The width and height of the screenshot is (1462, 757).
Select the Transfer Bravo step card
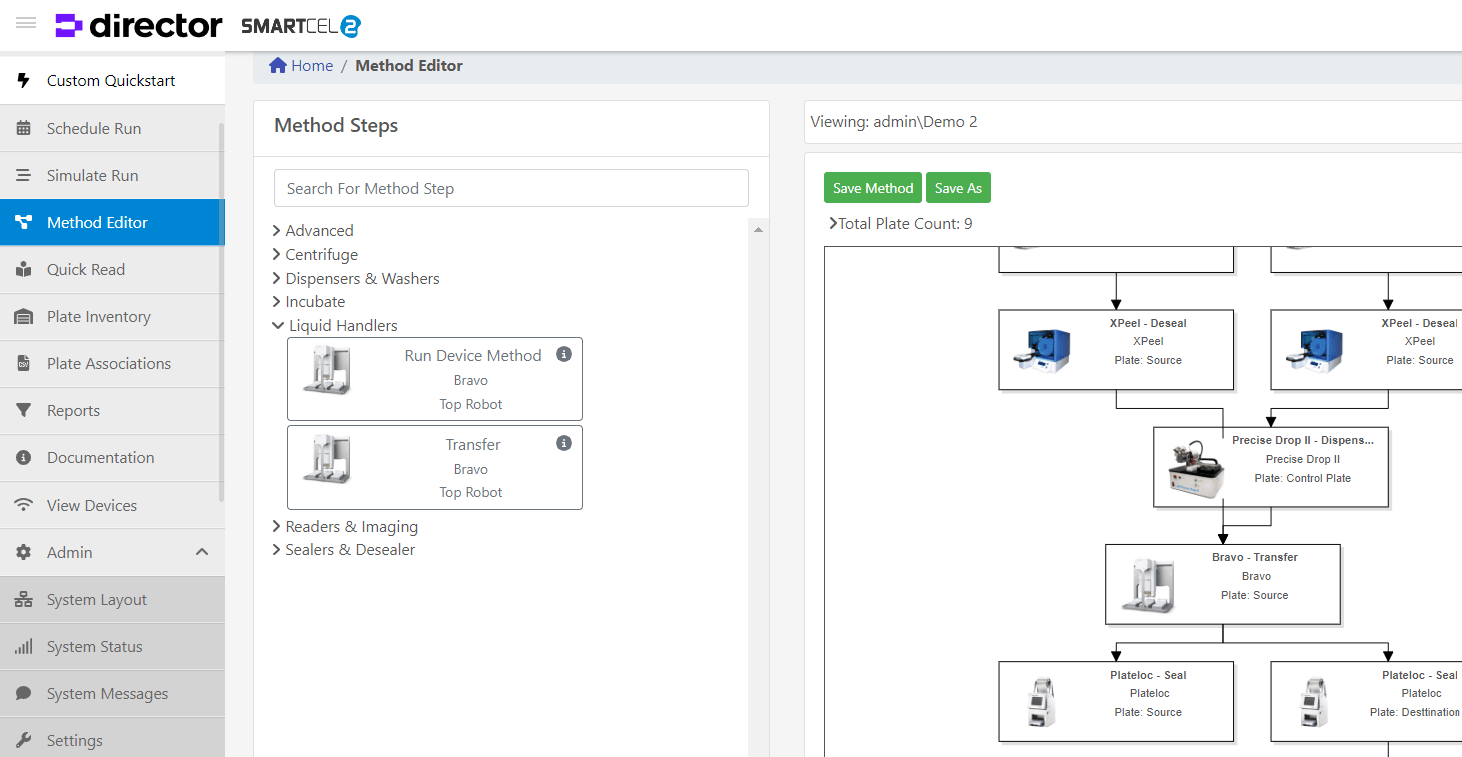click(435, 468)
